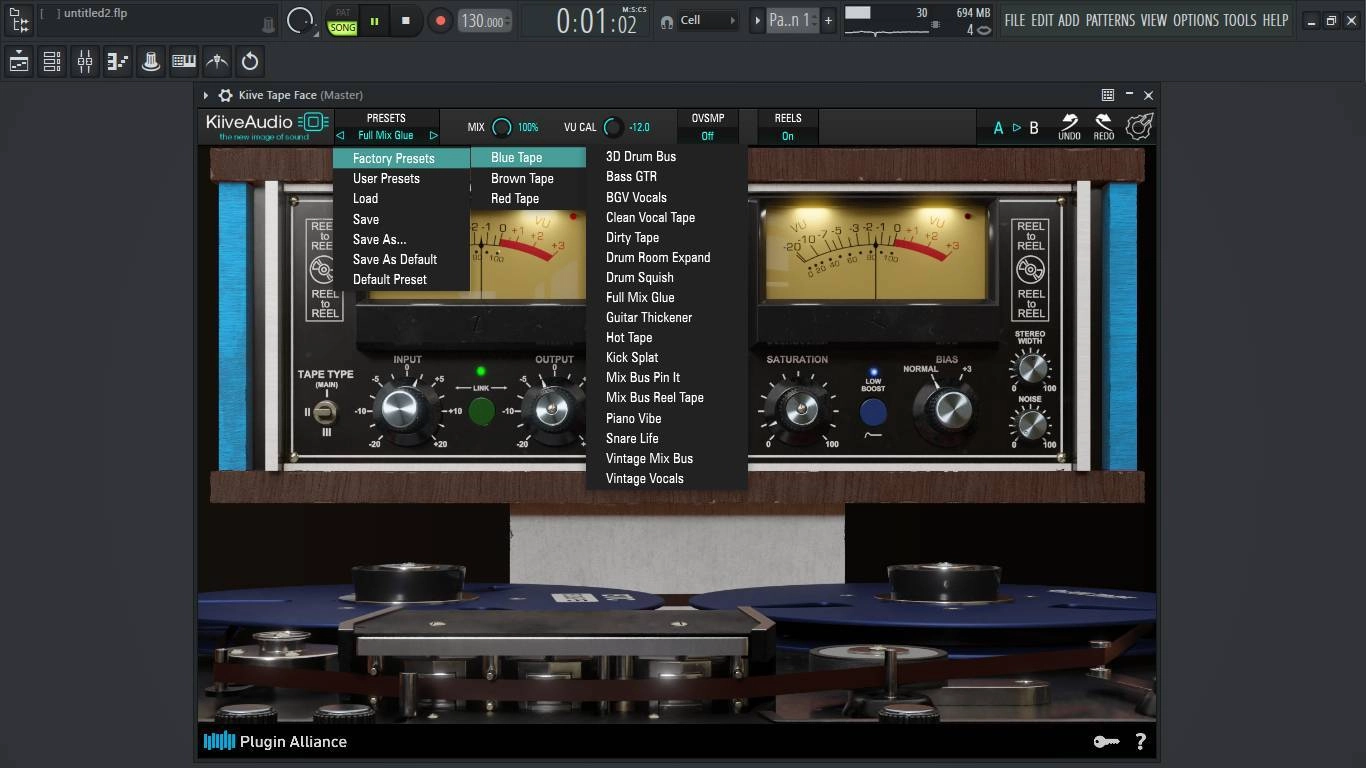The width and height of the screenshot is (1366, 768).
Task: Open the PATTERNS menu
Action: [x=1110, y=20]
